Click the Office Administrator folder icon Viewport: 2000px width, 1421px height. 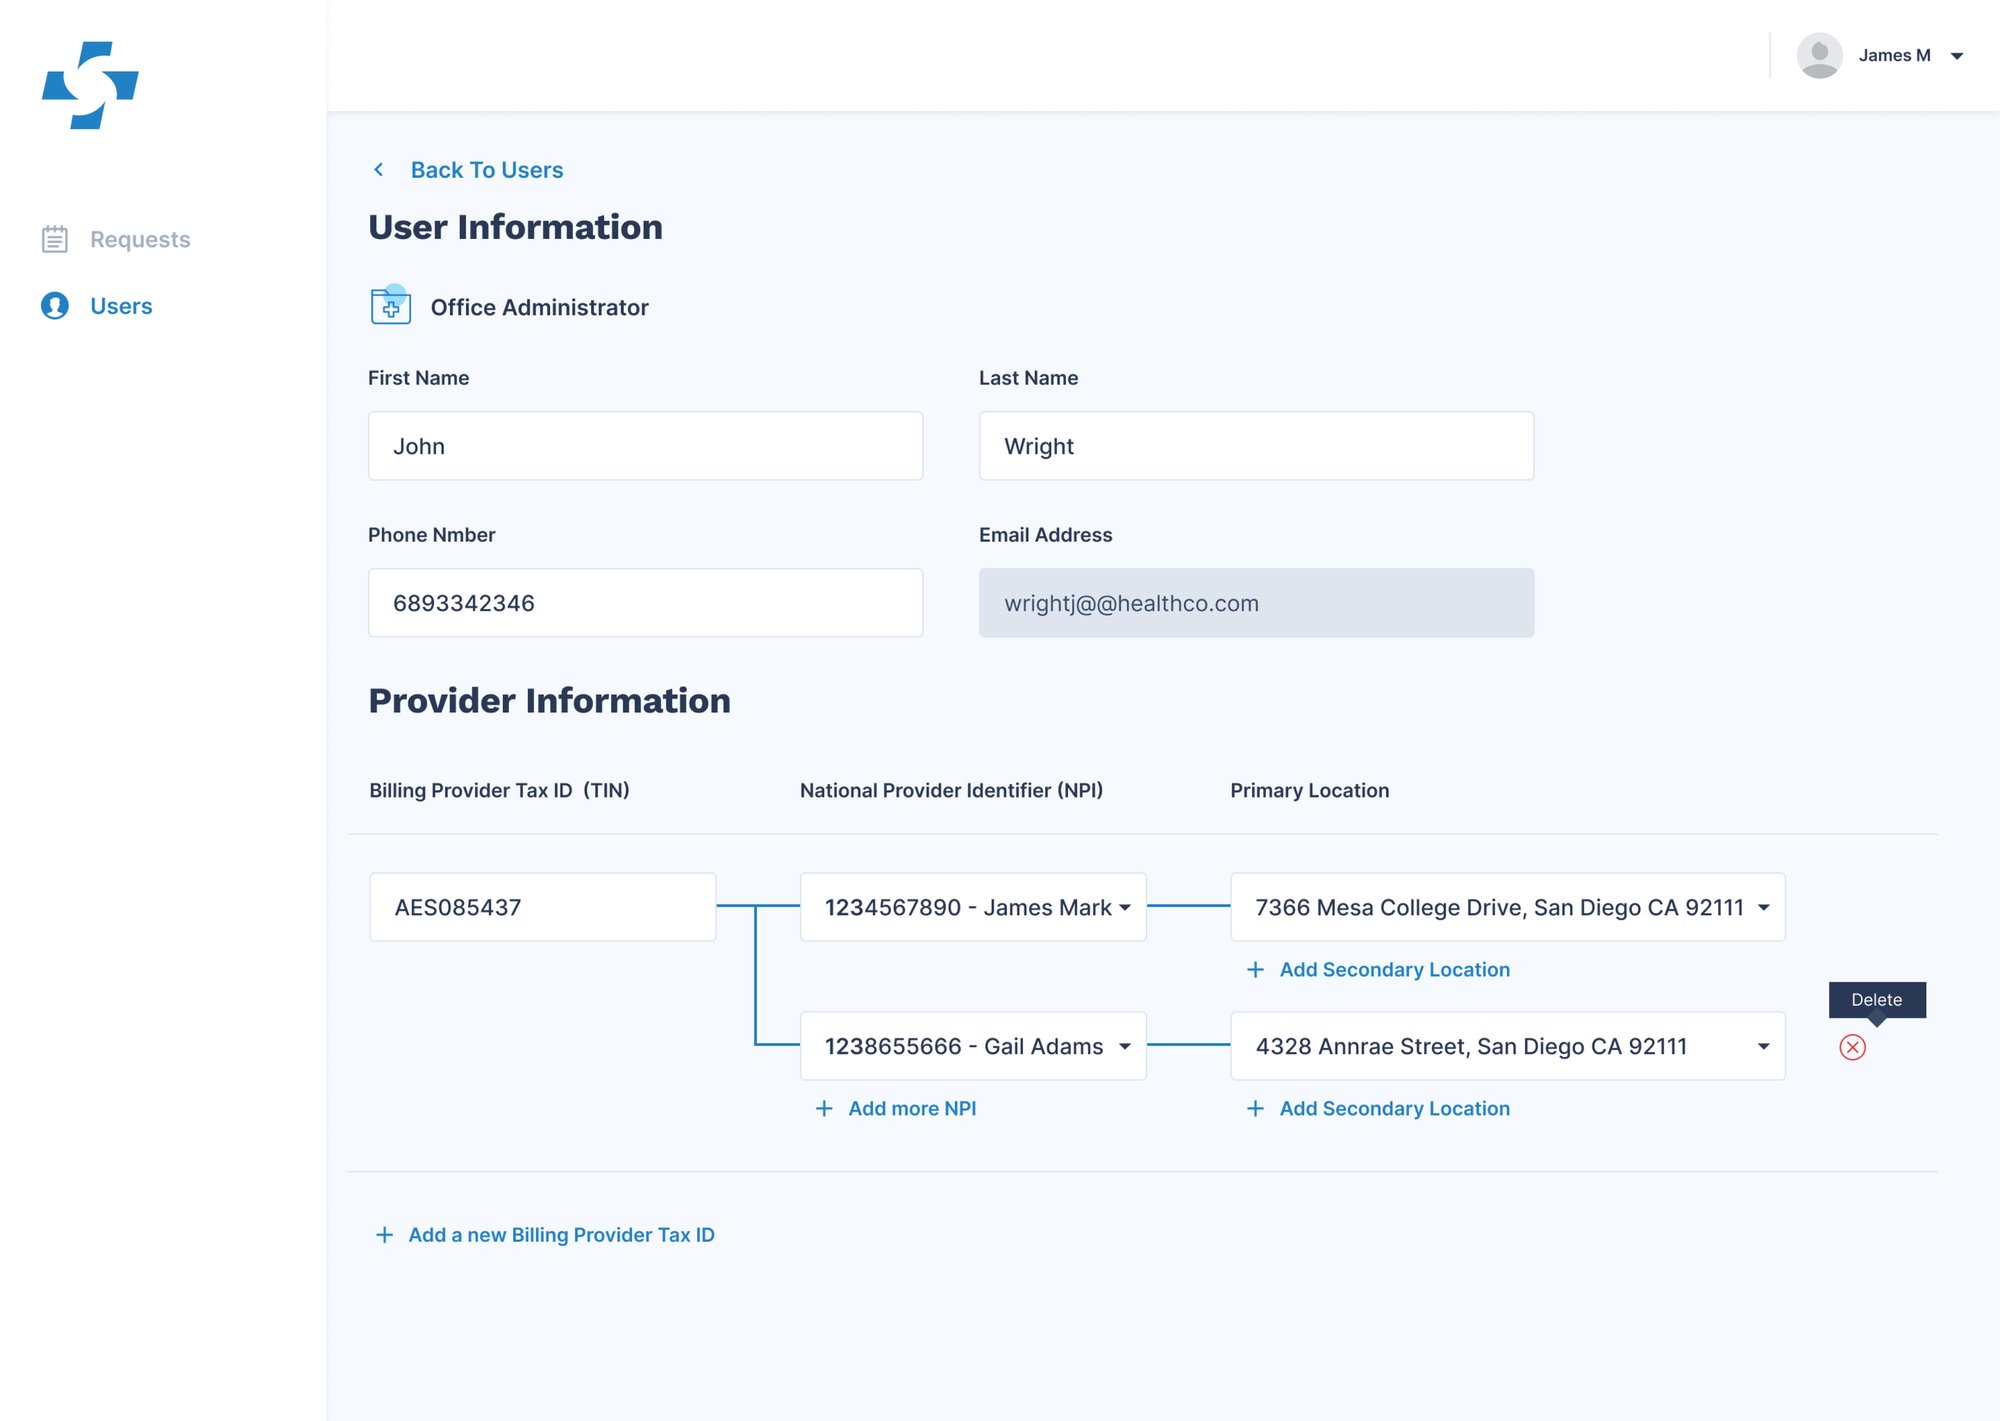[x=391, y=306]
